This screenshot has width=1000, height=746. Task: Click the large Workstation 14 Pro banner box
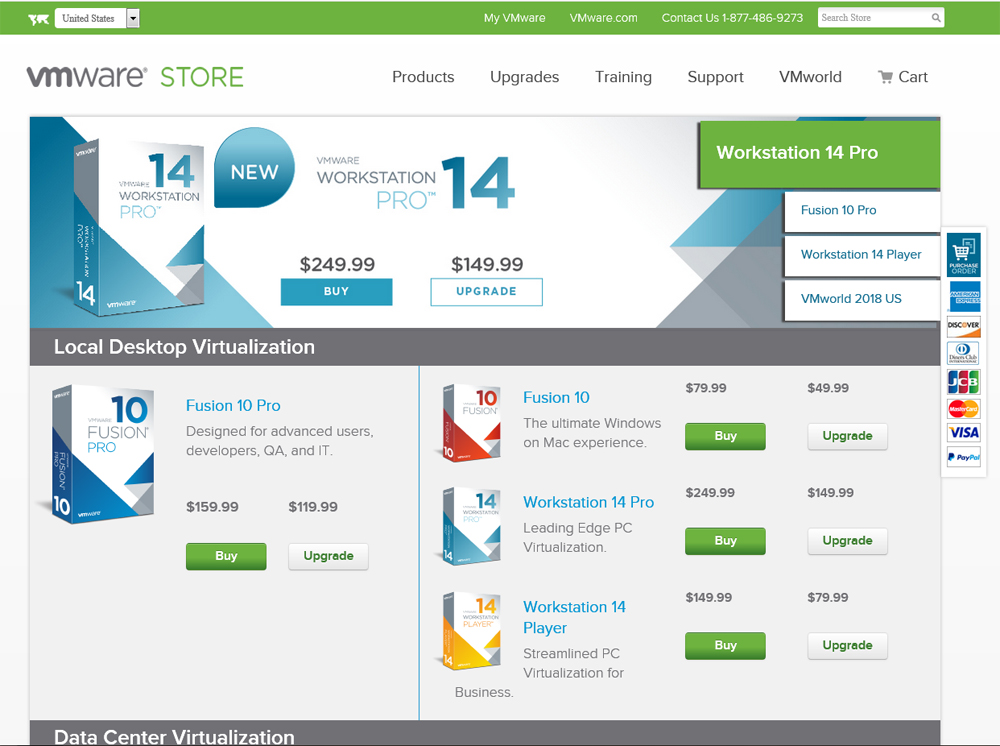pyautogui.click(x=137, y=227)
